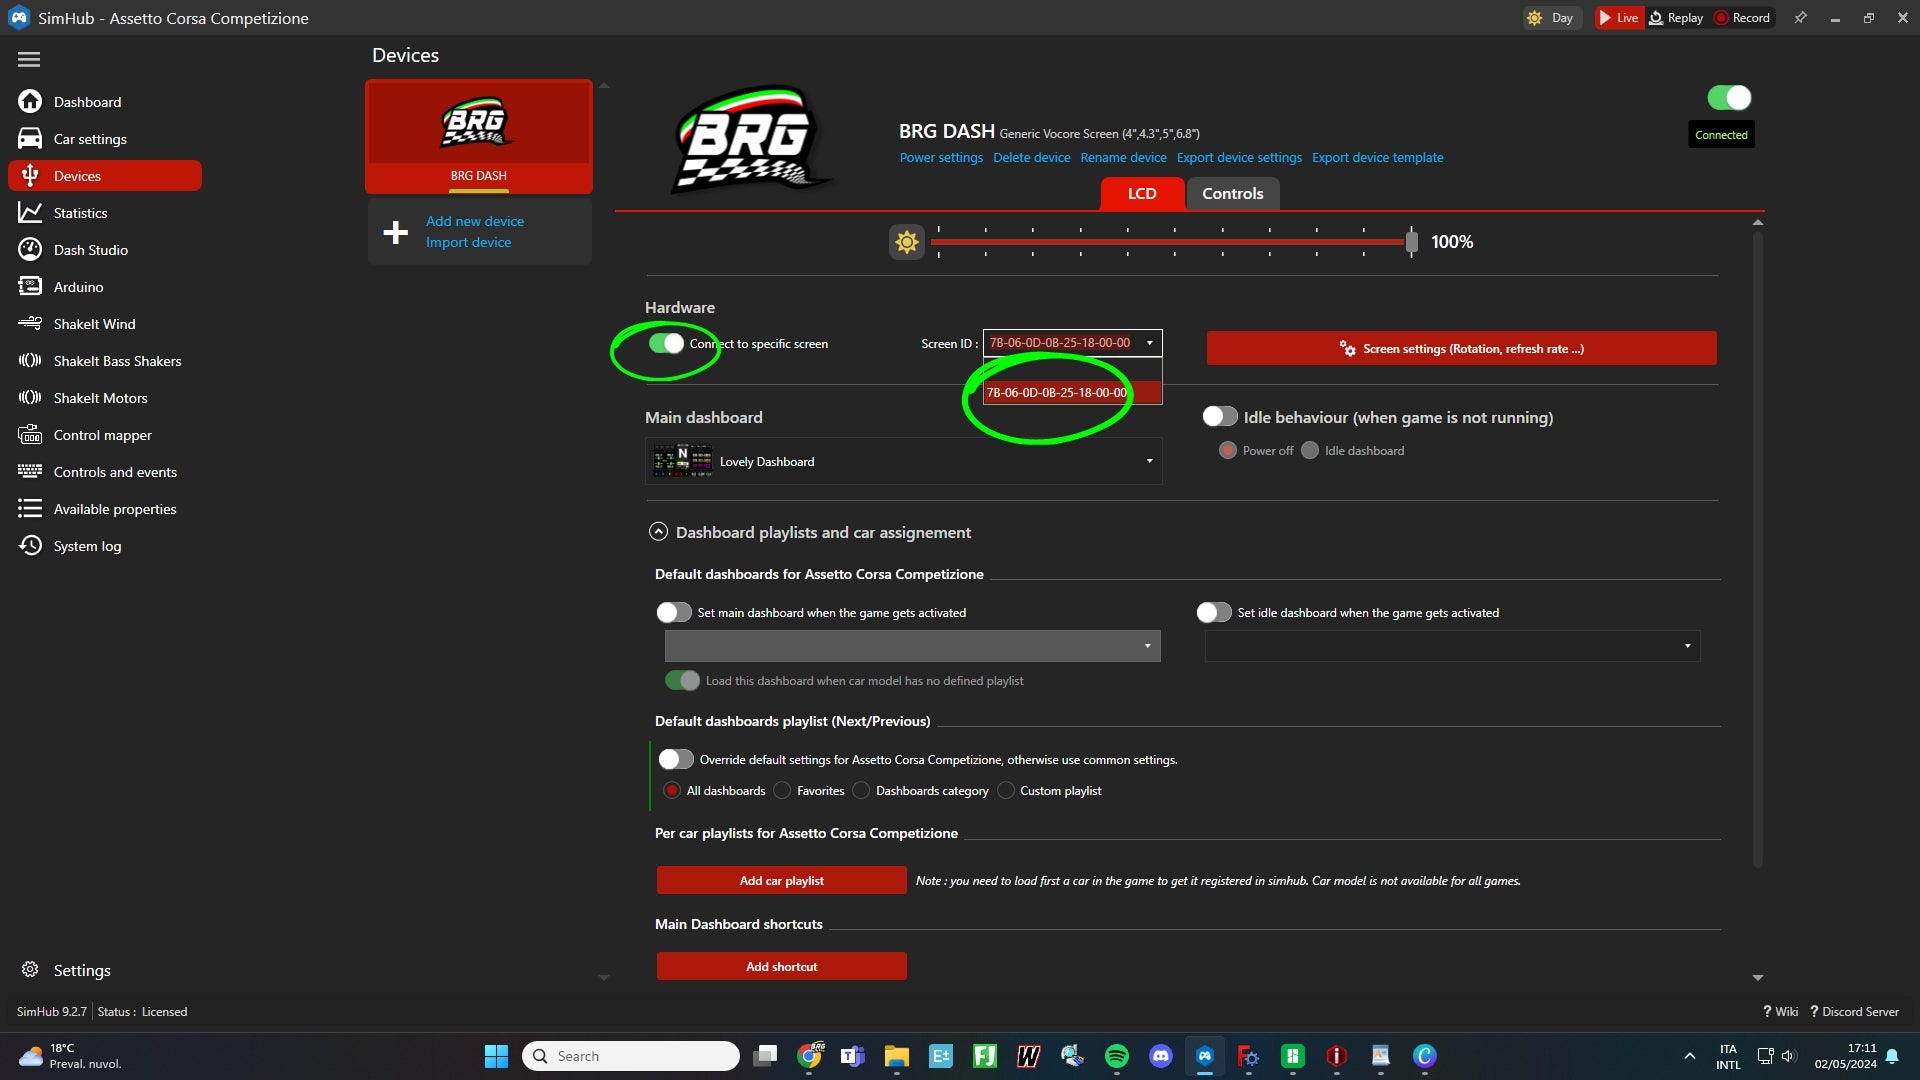Click the brightness sun icon

pos(906,242)
